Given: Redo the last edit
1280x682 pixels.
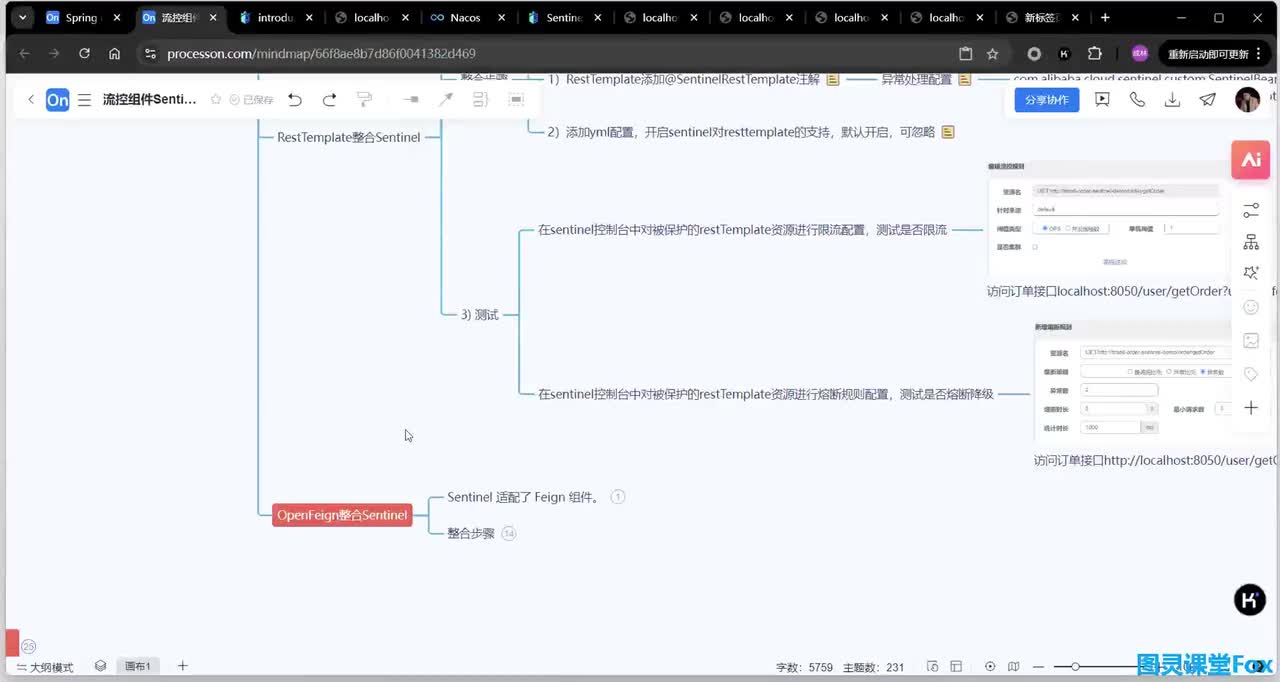Looking at the screenshot, I should [x=329, y=100].
